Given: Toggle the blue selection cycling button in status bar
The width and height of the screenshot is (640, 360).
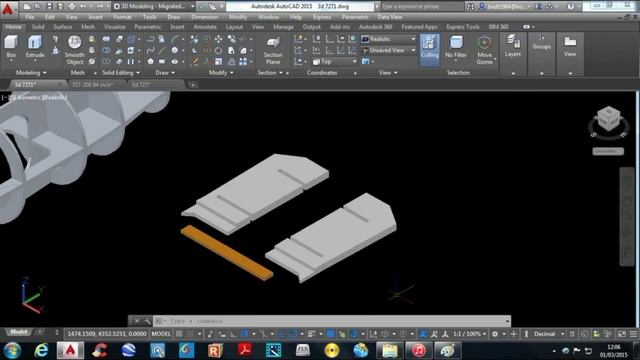Looking at the screenshot, I should point(330,334).
